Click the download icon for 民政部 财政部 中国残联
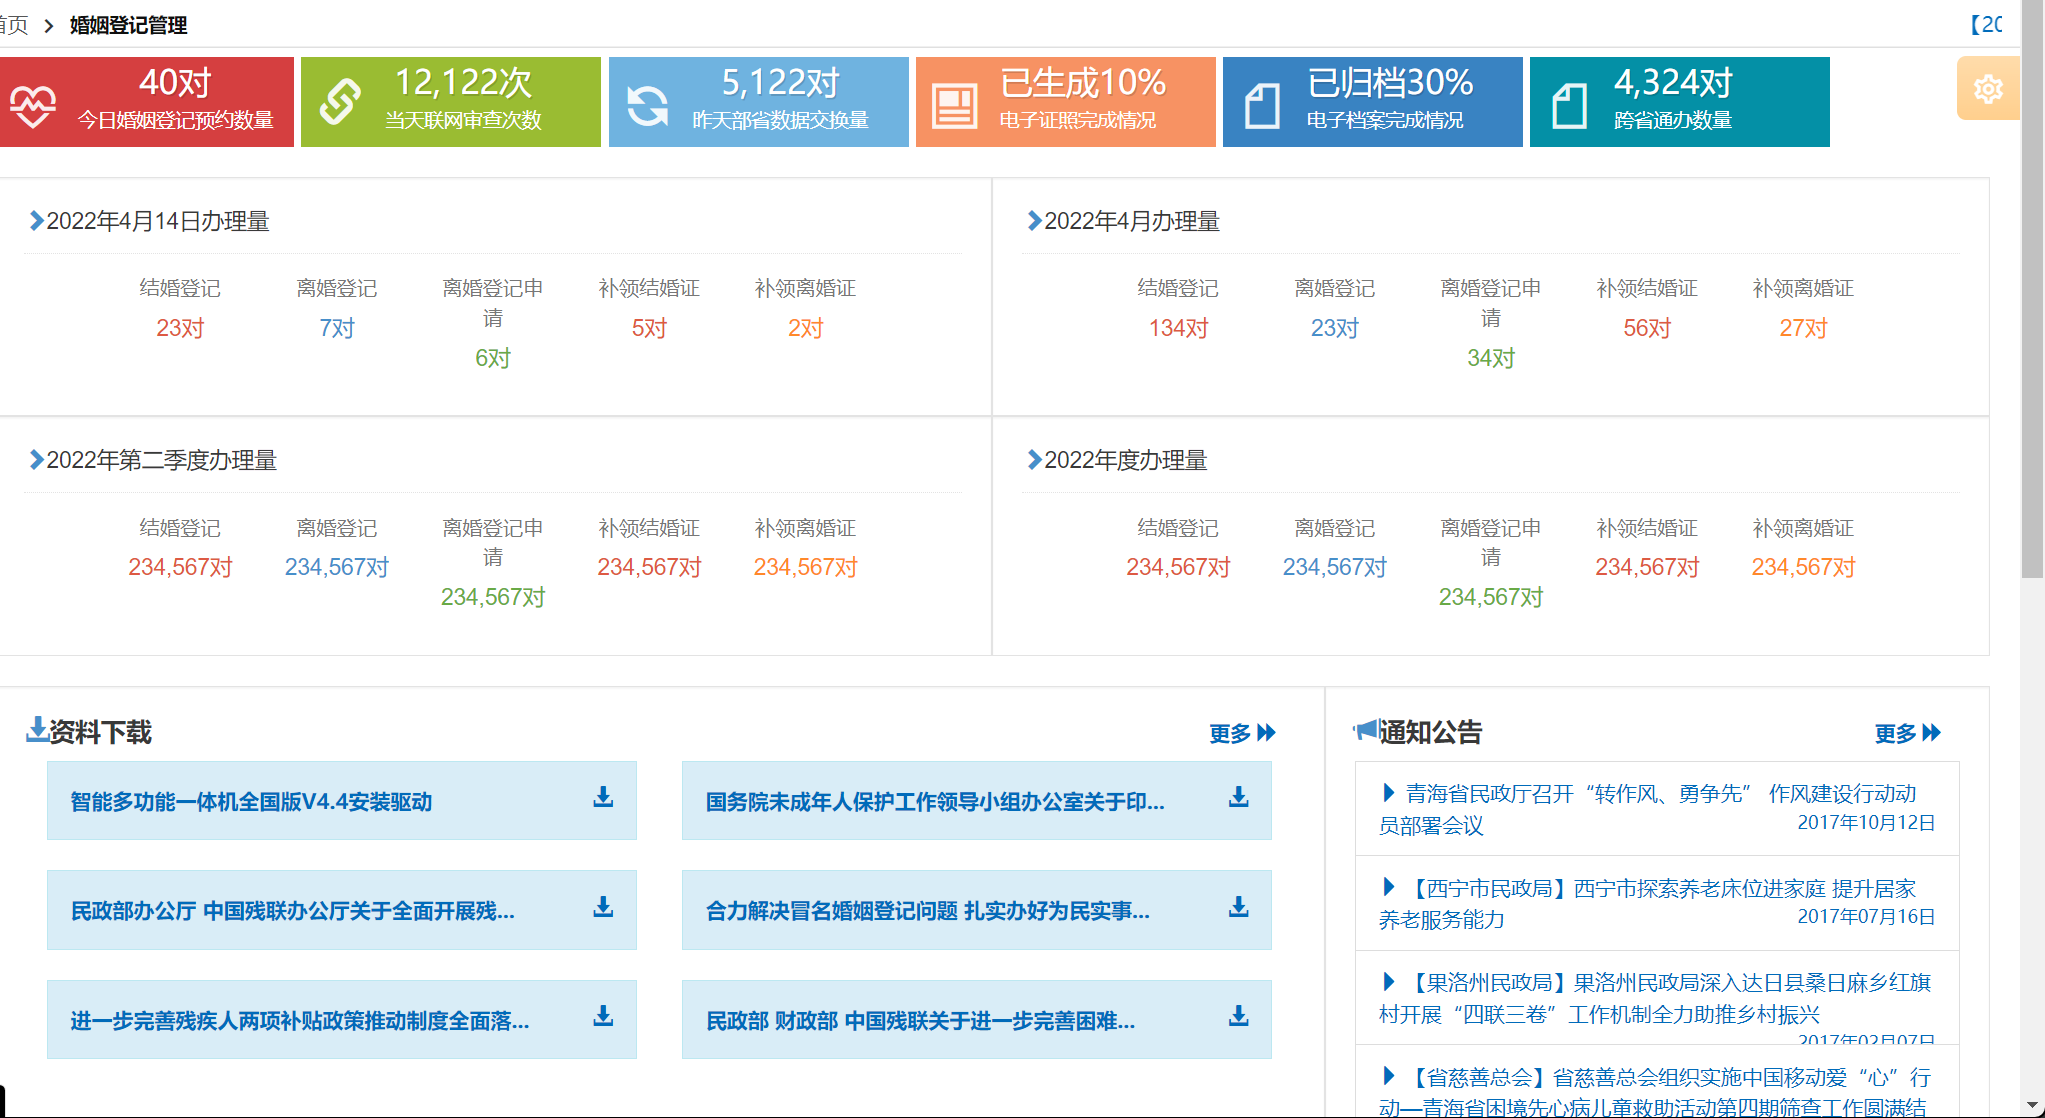 click(x=1238, y=1016)
